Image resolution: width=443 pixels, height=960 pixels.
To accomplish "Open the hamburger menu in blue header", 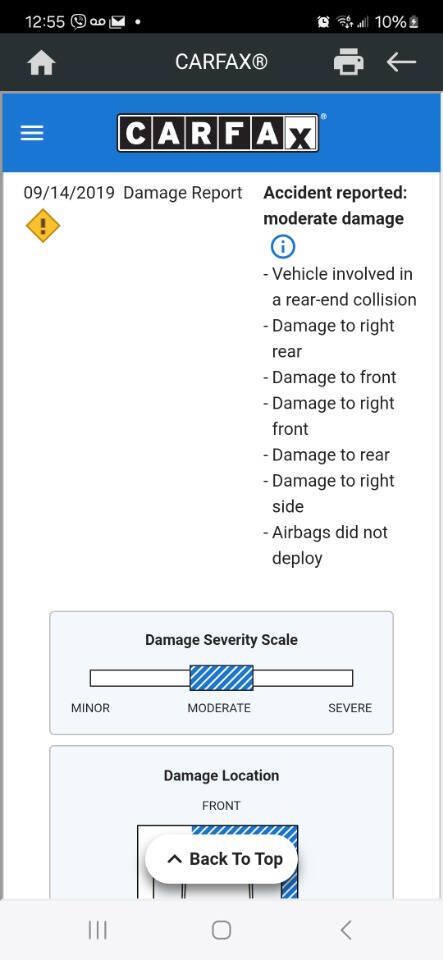I will [32, 133].
